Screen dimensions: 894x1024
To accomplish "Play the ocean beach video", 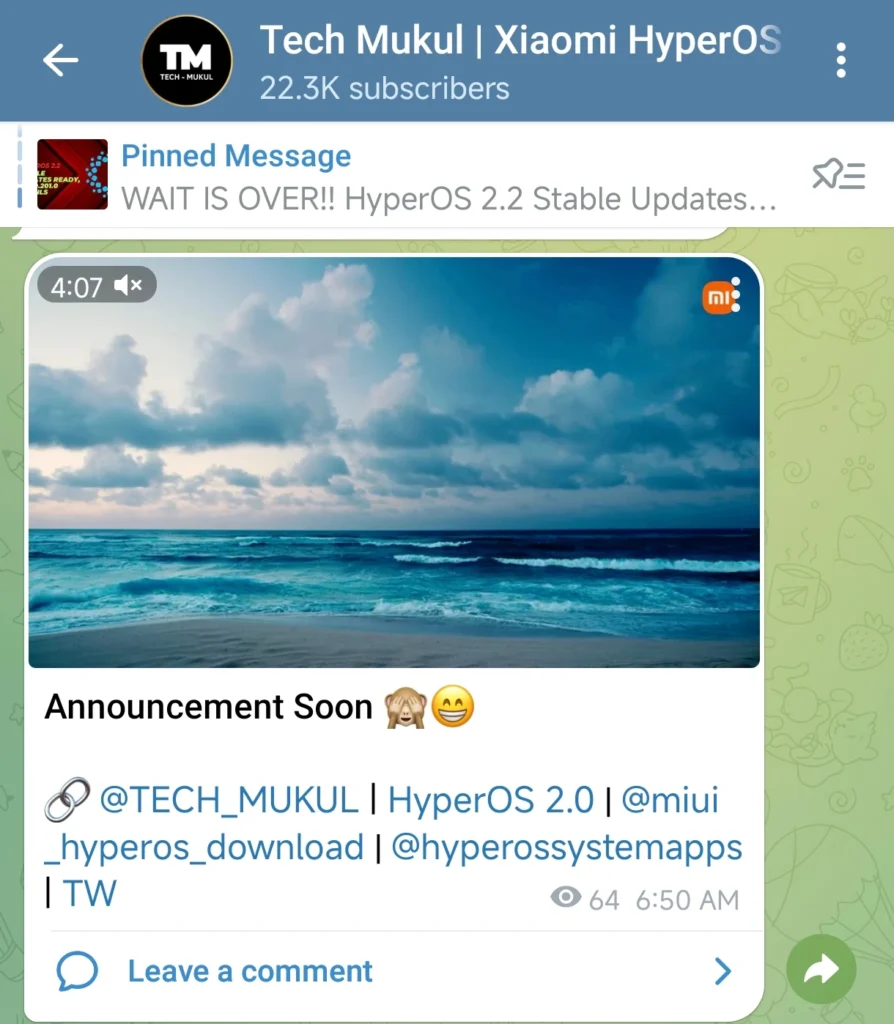I will tap(394, 462).
